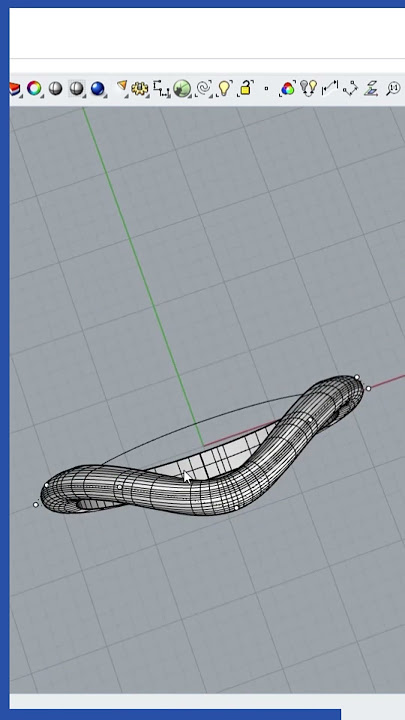
Task: Click the Zoom 1:1 magnifier icon
Action: pyautogui.click(x=393, y=88)
